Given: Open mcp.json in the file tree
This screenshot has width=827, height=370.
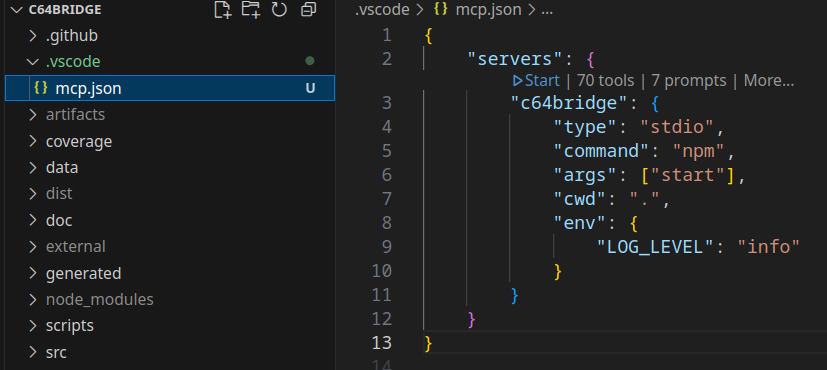Looking at the screenshot, I should [169, 88].
